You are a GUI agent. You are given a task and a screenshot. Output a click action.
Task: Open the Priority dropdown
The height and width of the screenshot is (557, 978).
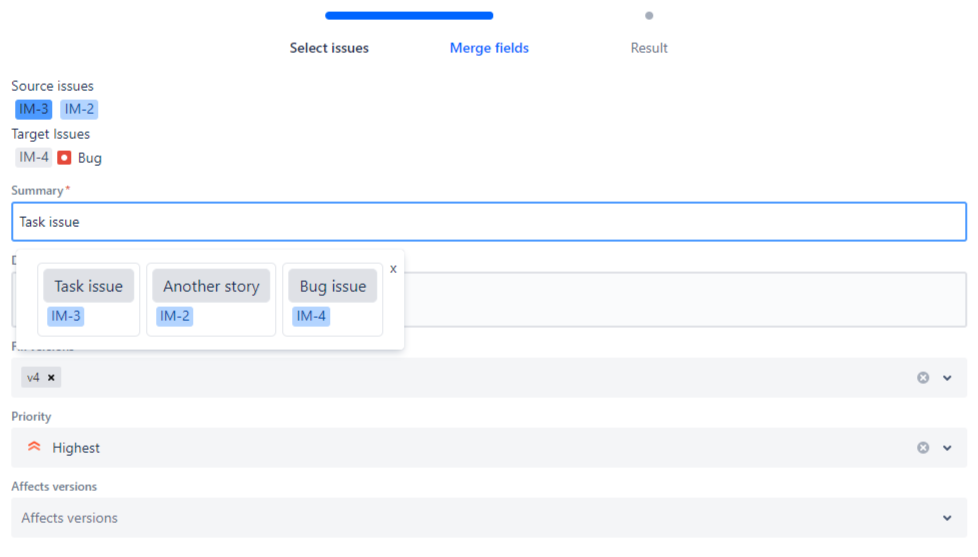click(947, 448)
